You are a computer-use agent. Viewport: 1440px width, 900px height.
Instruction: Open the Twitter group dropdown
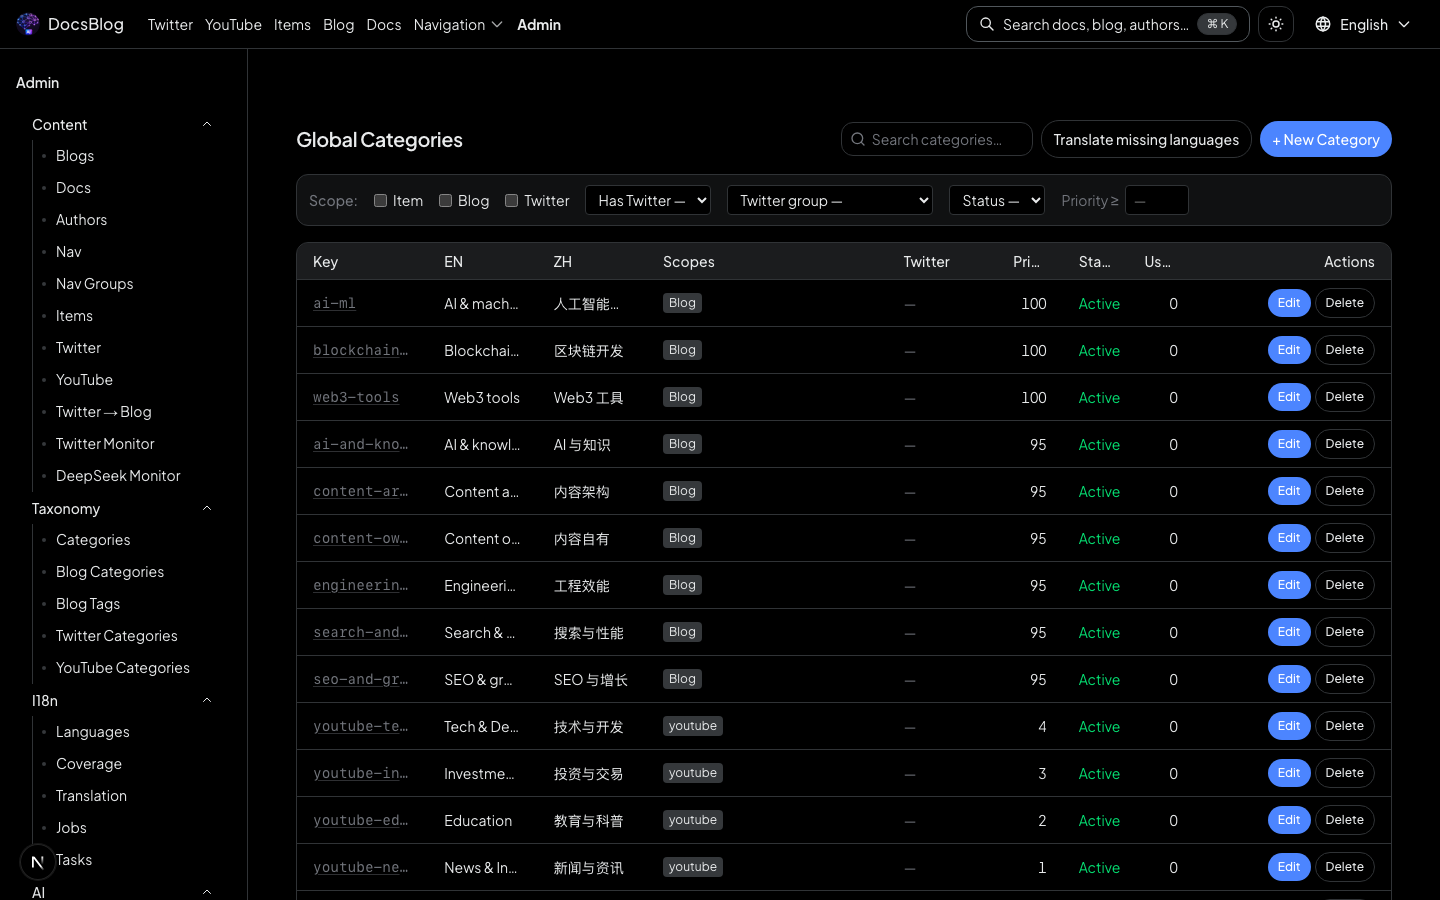(830, 201)
